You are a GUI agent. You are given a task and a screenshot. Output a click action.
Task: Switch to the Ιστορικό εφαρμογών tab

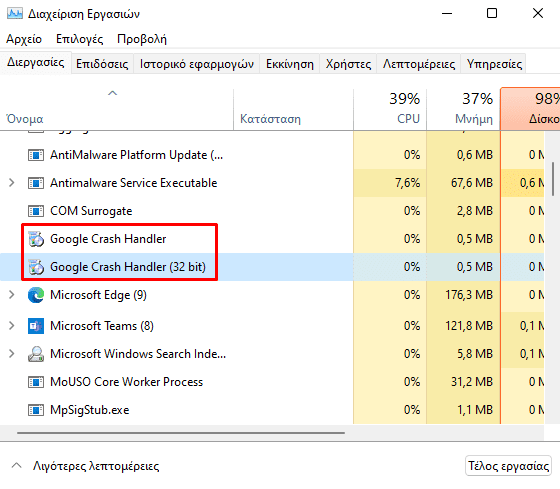197,64
